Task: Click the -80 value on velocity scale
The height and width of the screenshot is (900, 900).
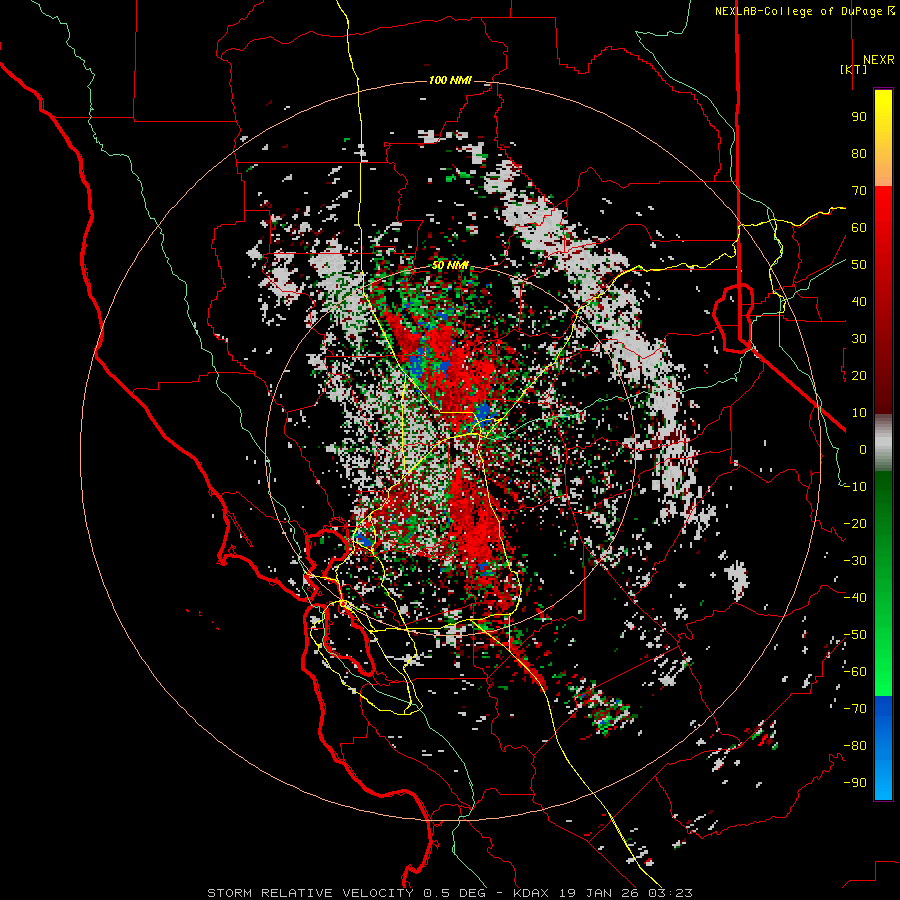Action: click(x=855, y=746)
